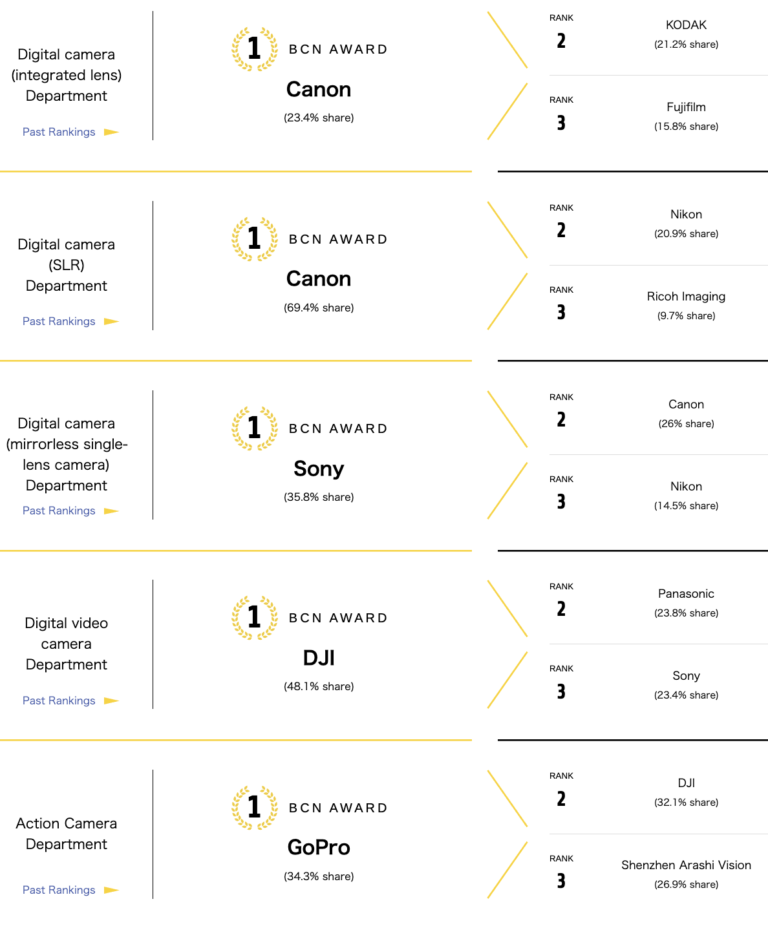Open Past Rankings for integrated lens cameras

(59, 132)
